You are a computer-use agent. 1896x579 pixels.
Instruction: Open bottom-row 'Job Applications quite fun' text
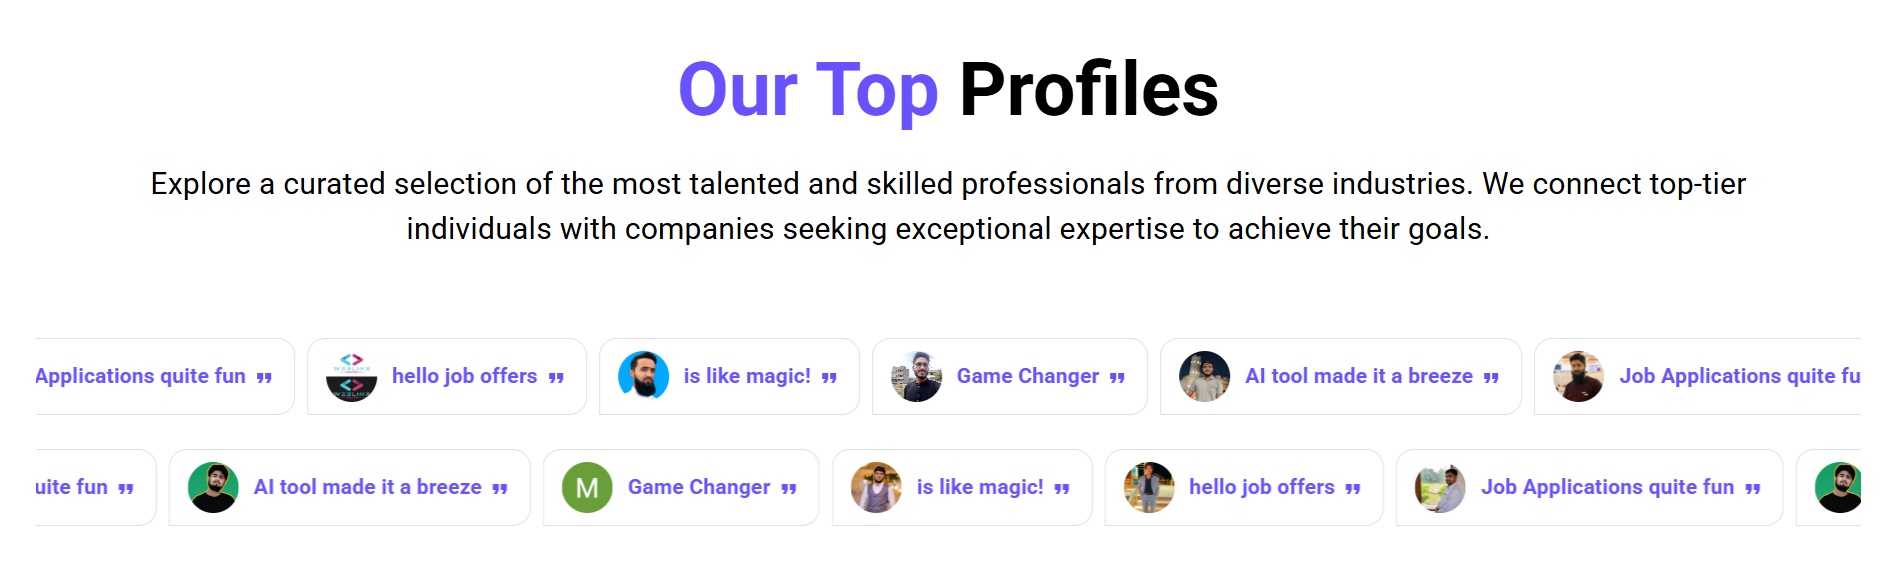[x=1608, y=487]
